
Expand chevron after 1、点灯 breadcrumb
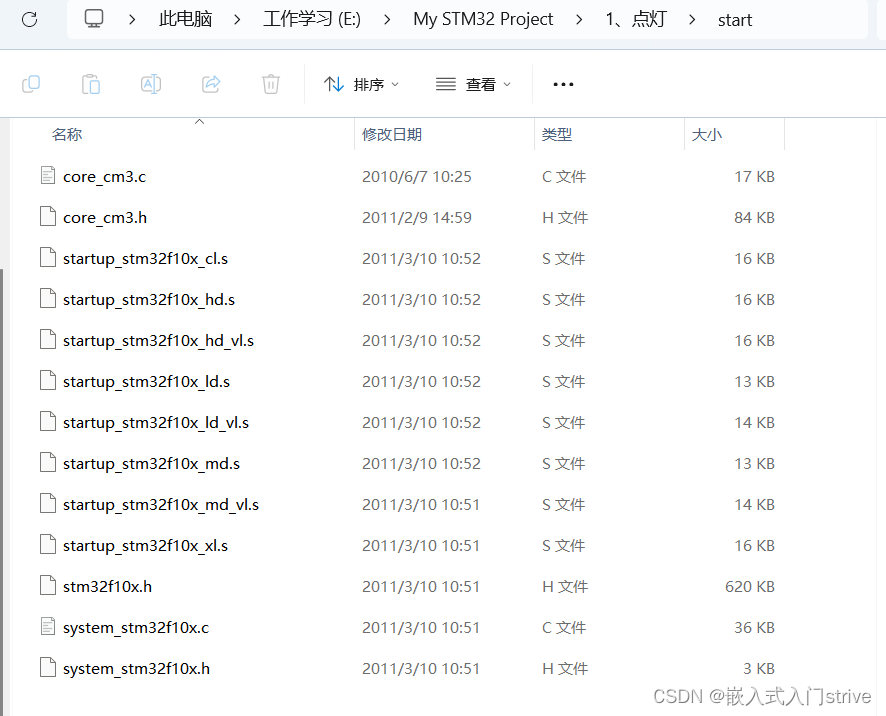point(692,20)
